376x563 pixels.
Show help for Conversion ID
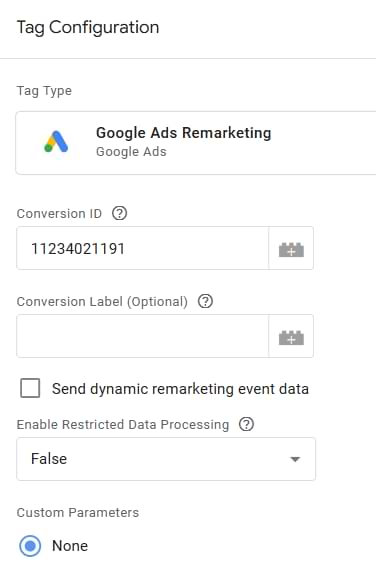pyautogui.click(x=120, y=213)
